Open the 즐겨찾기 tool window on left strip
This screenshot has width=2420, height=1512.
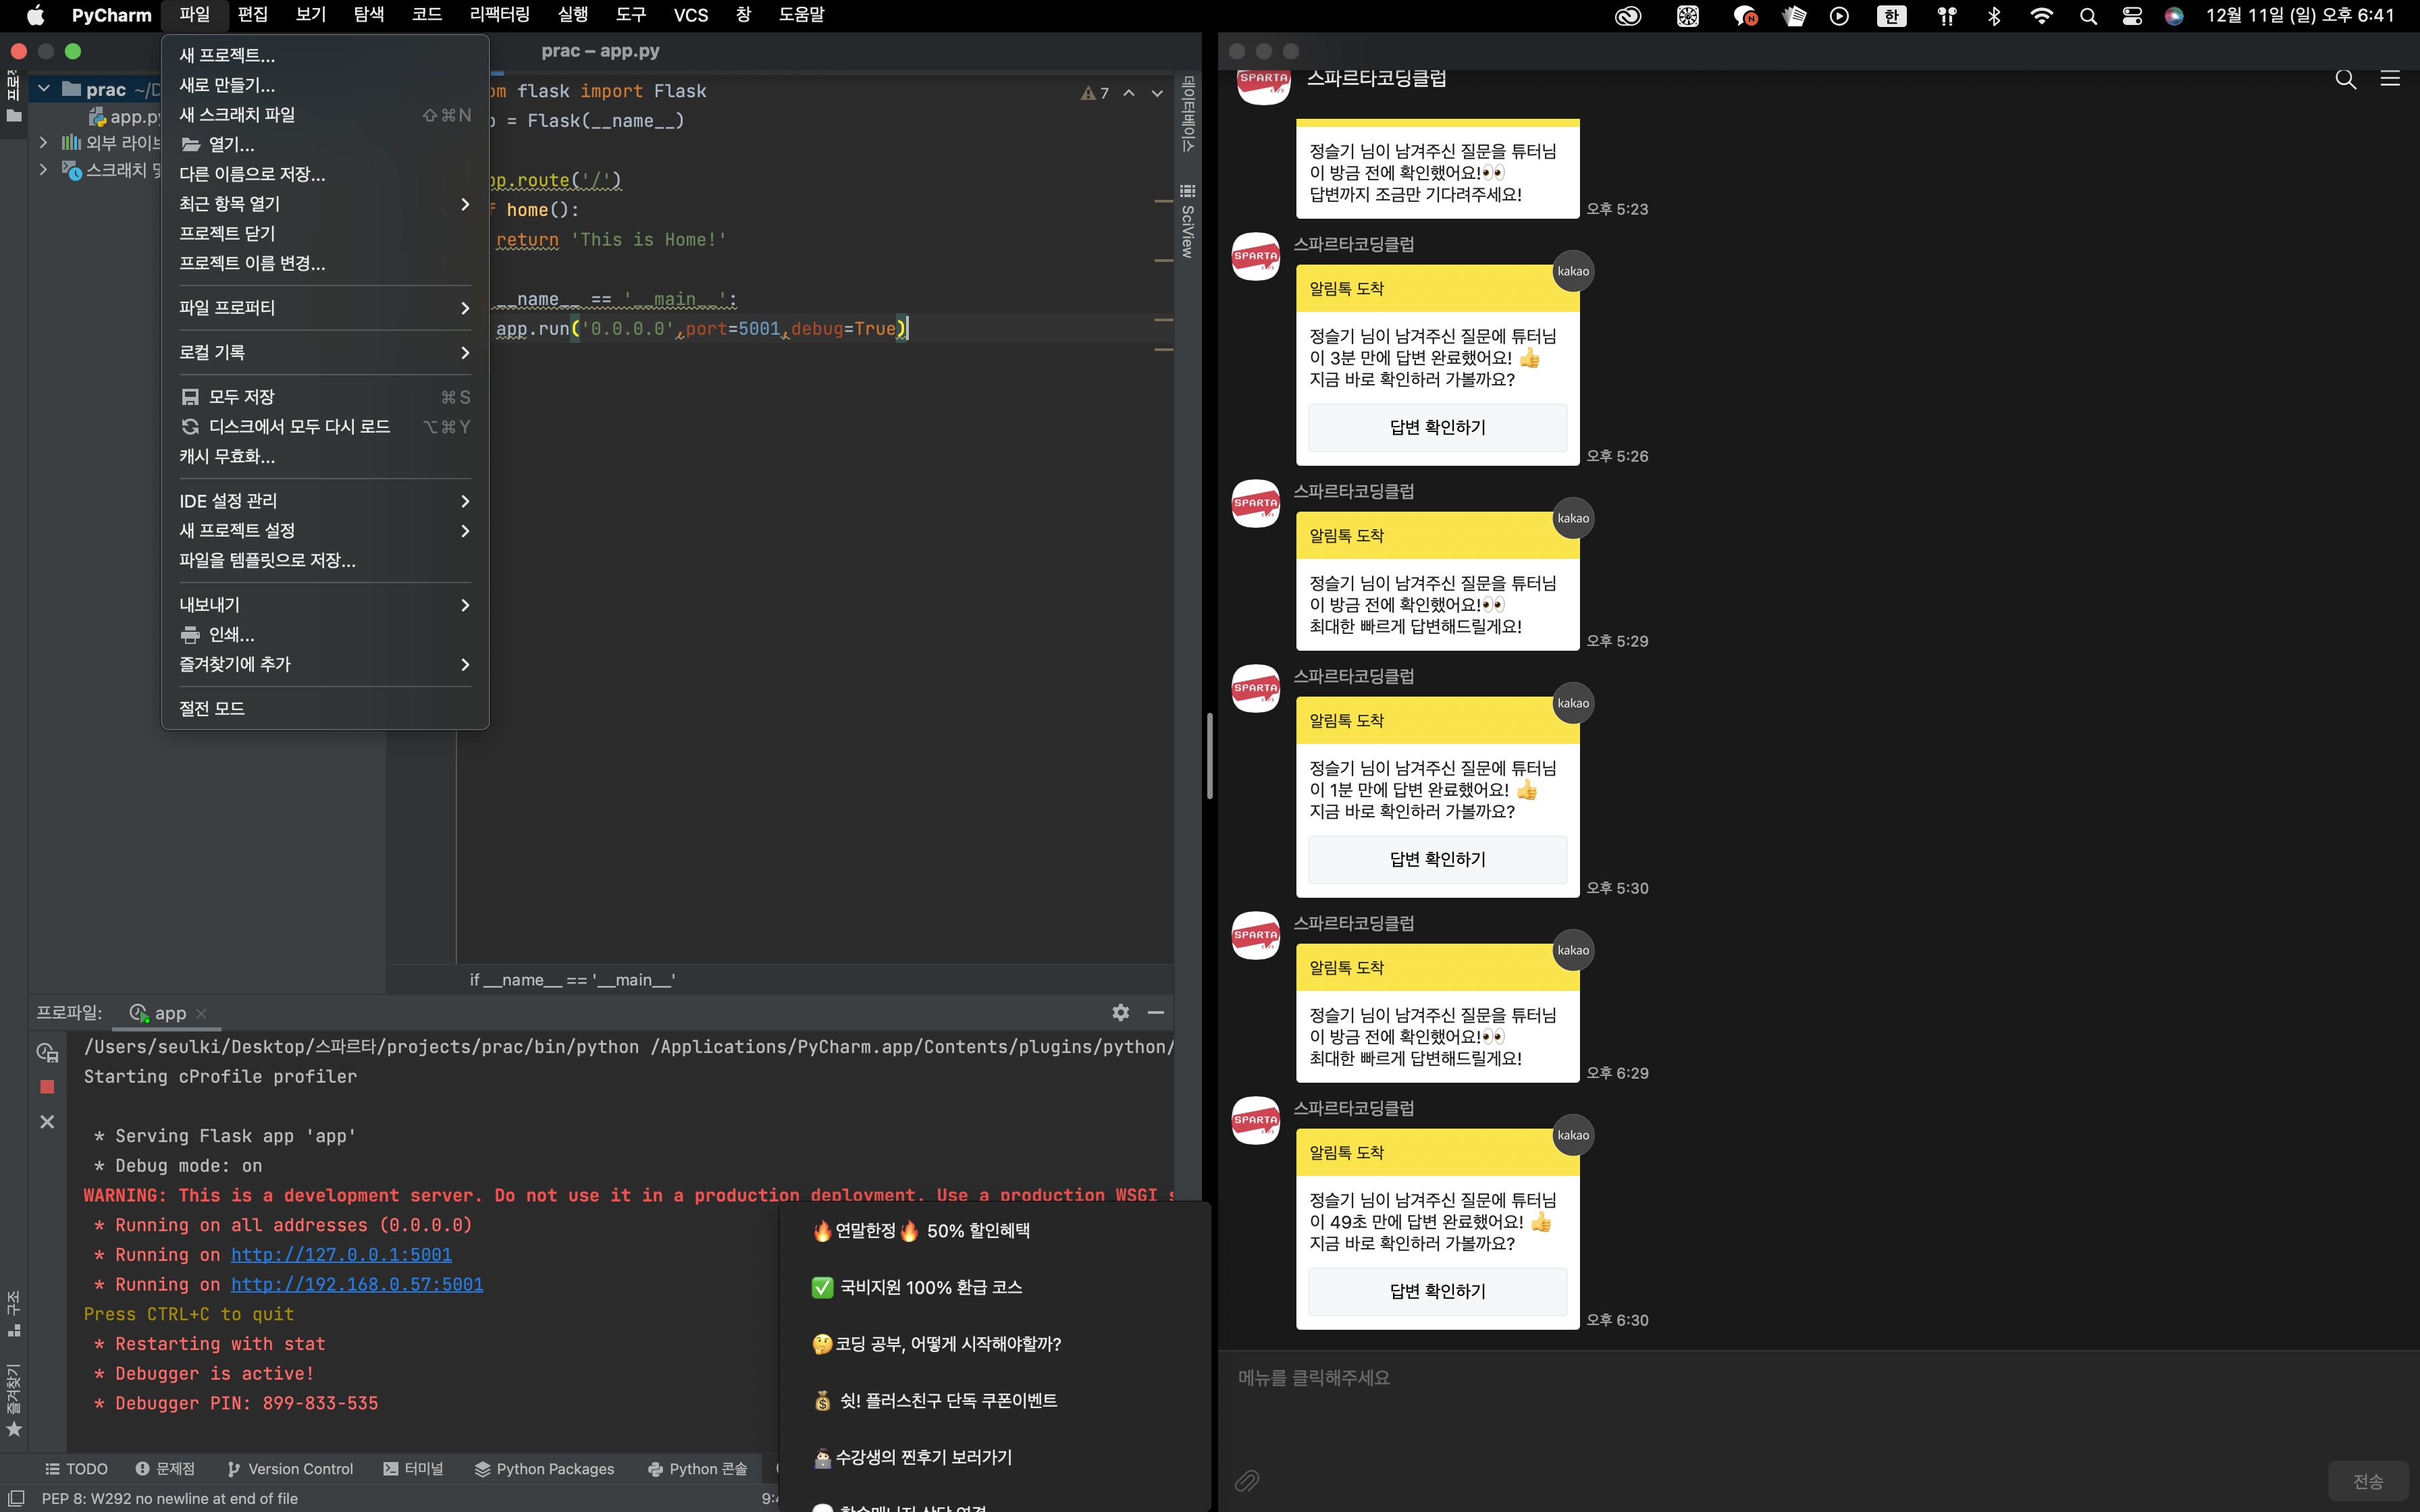14,1400
